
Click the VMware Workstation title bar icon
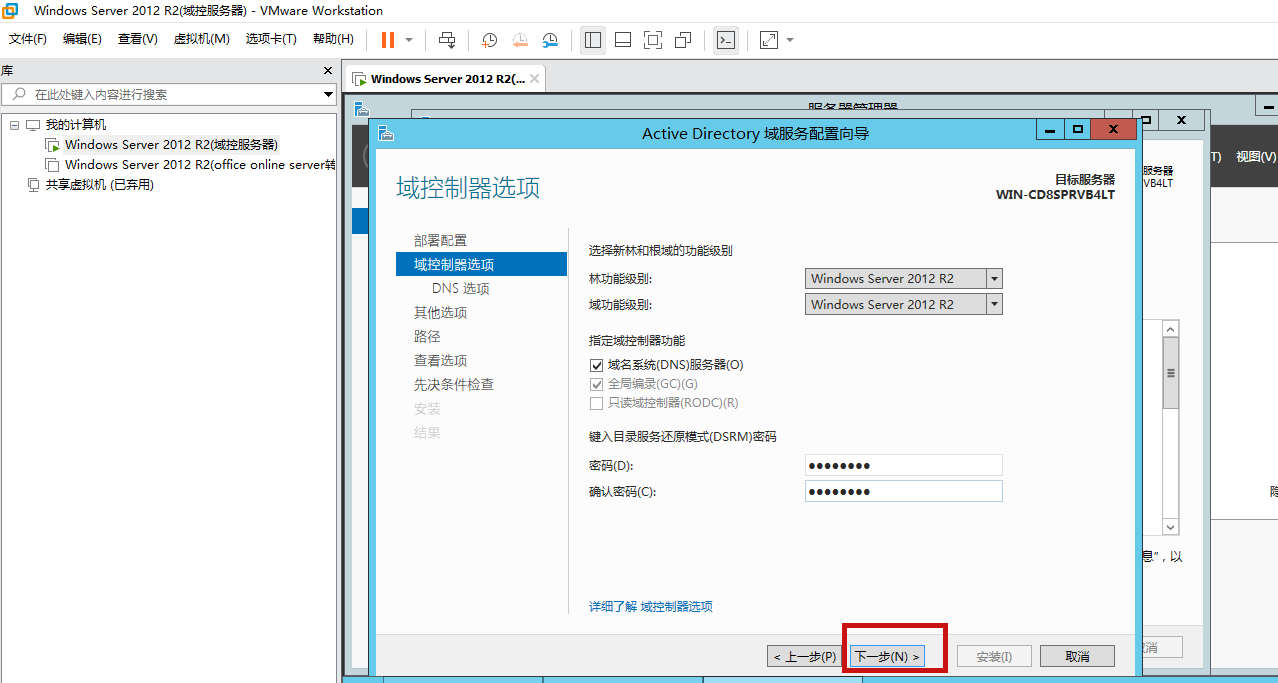click(x=10, y=11)
